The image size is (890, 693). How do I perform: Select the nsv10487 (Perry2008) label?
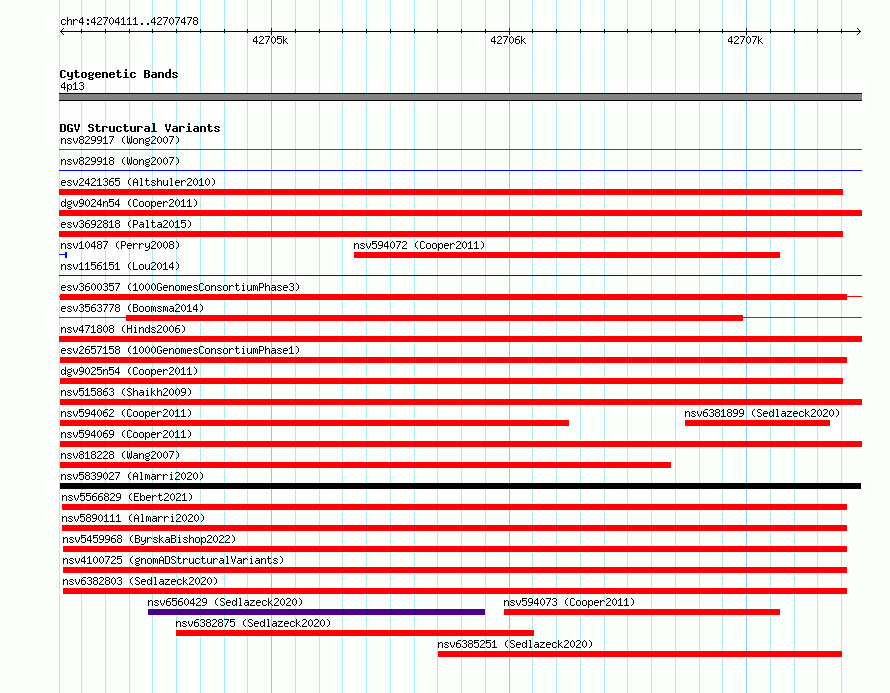120,245
